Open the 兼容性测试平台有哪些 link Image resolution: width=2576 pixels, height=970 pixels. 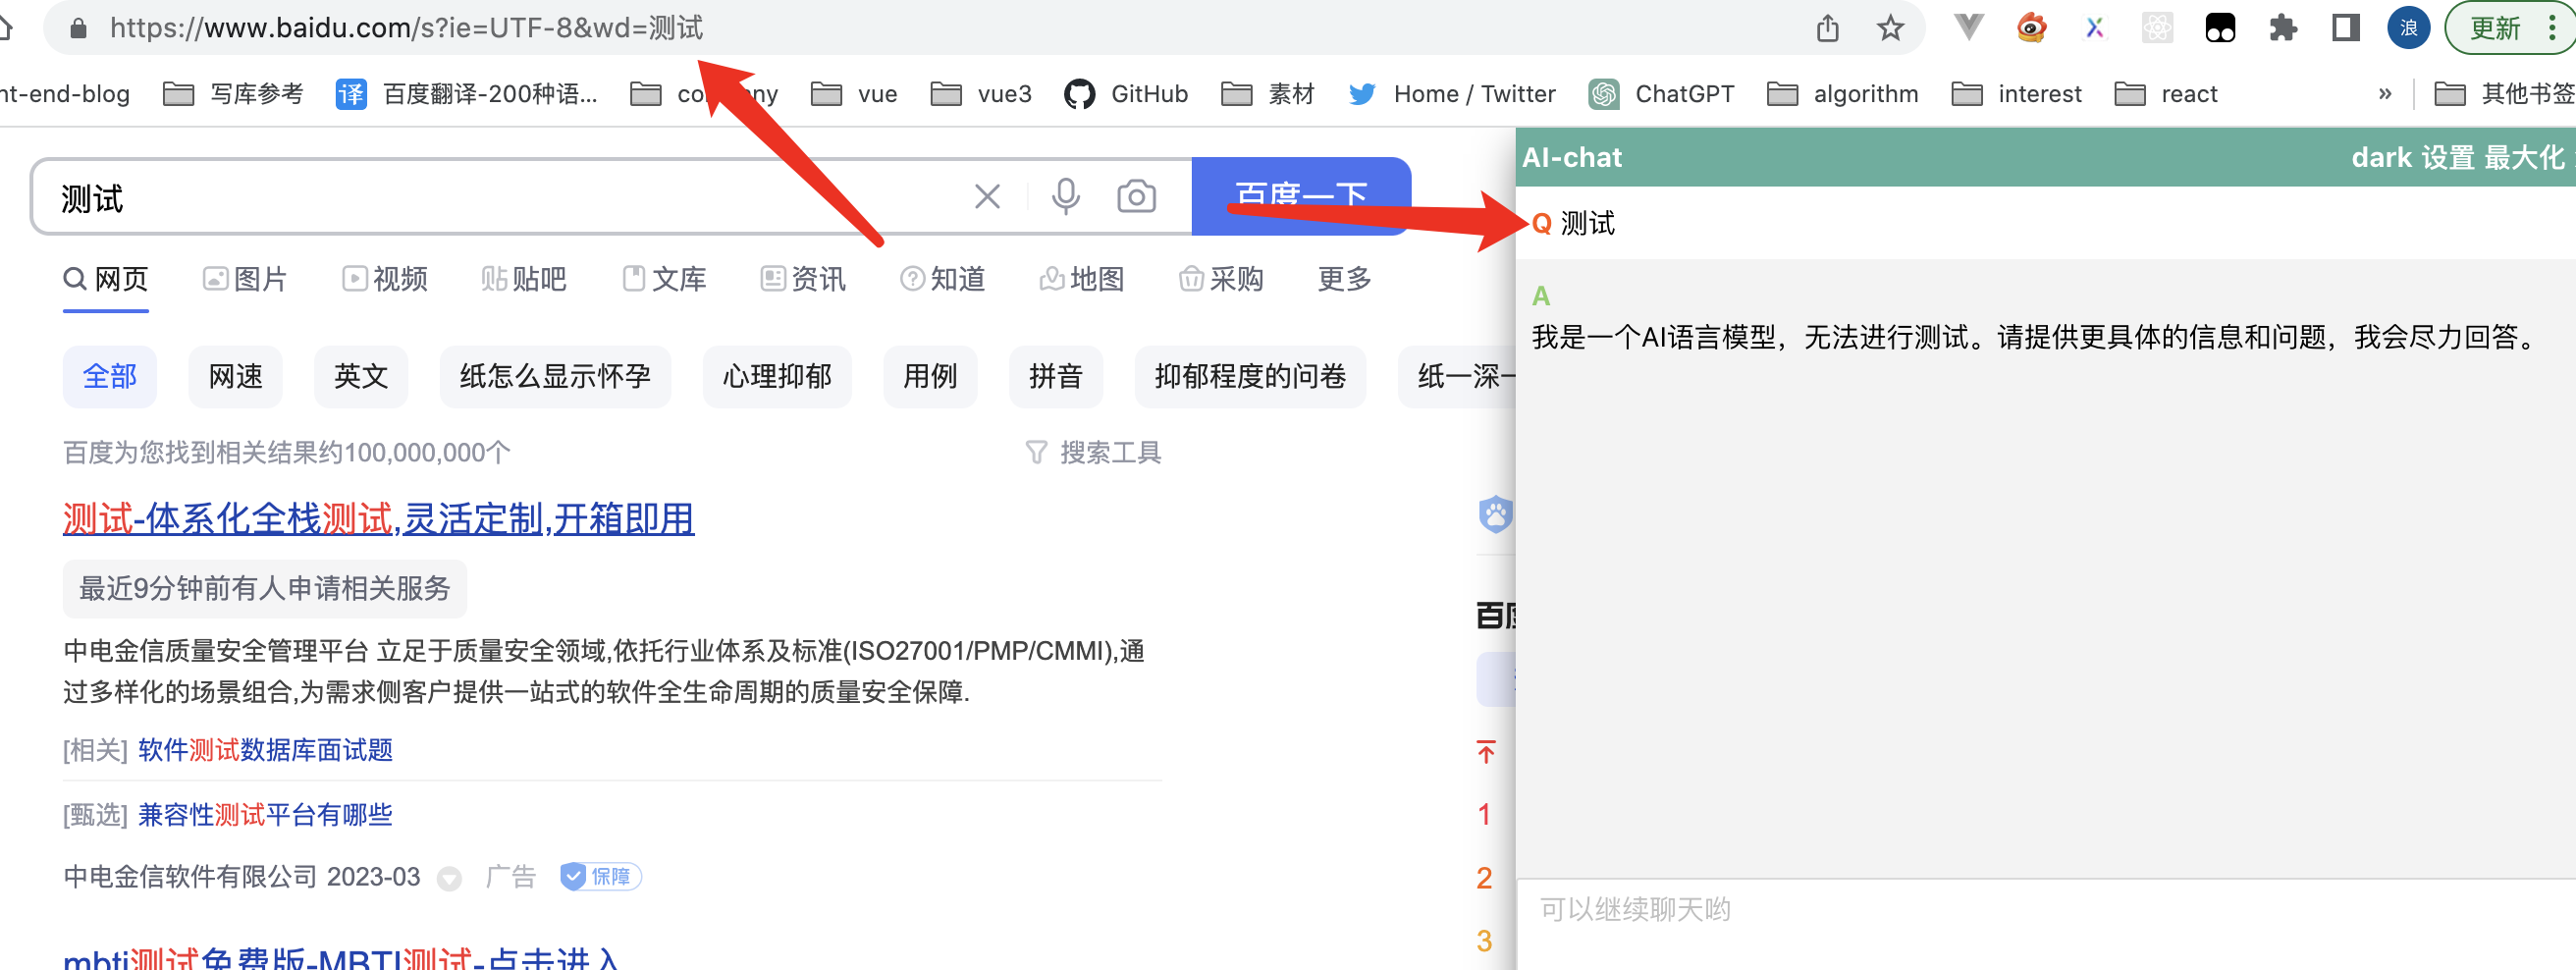pos(265,815)
